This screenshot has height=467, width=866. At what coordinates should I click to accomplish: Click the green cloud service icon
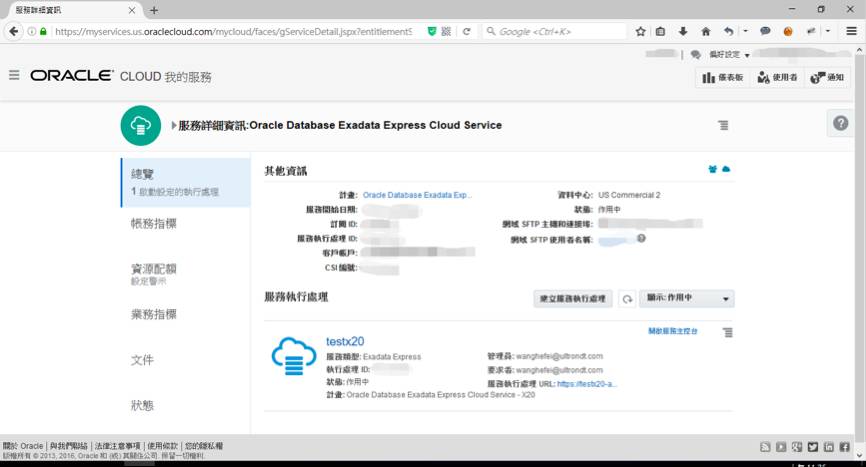141,125
